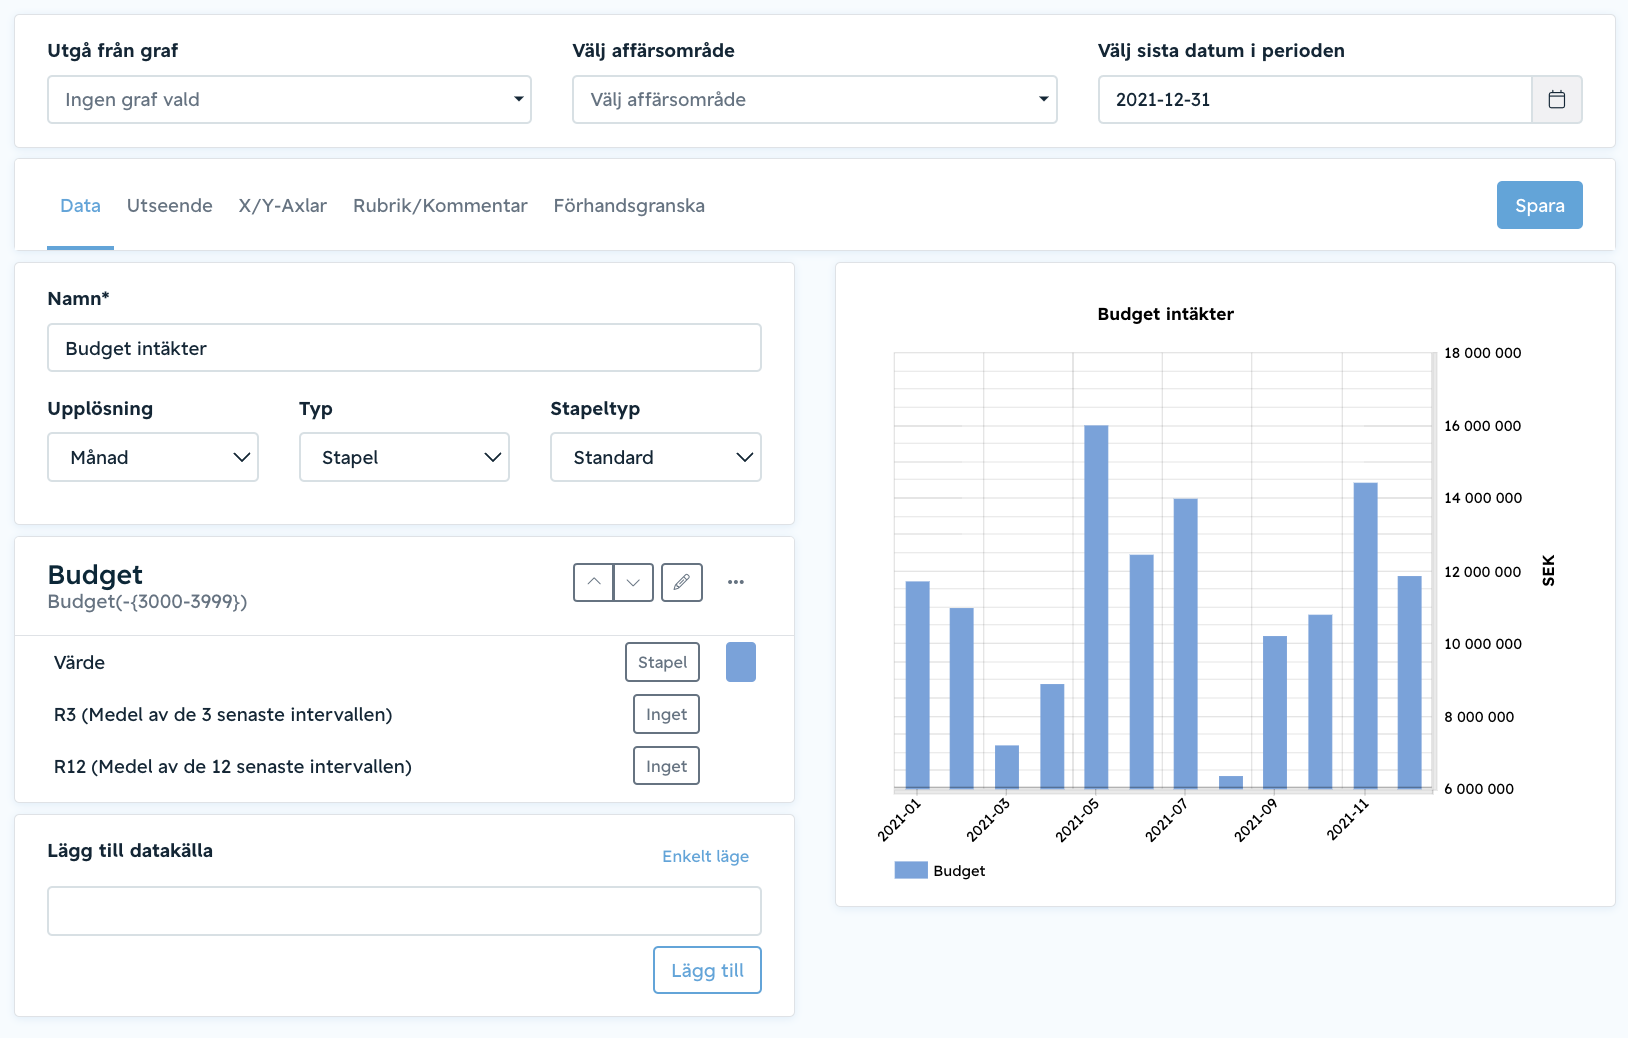Move Budget data source down
The image size is (1628, 1038).
pyautogui.click(x=633, y=582)
